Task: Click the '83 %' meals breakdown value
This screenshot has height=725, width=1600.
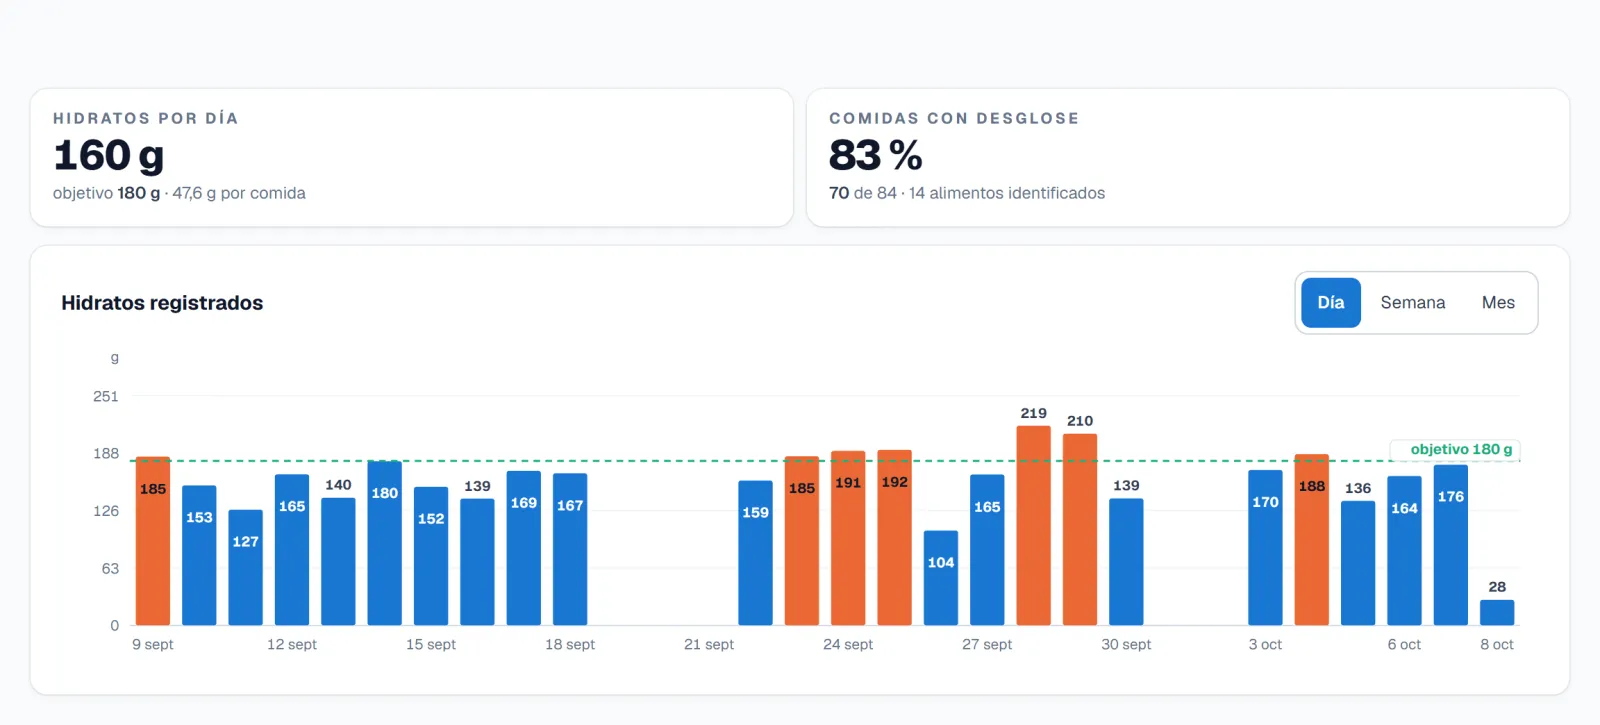Action: coord(875,155)
